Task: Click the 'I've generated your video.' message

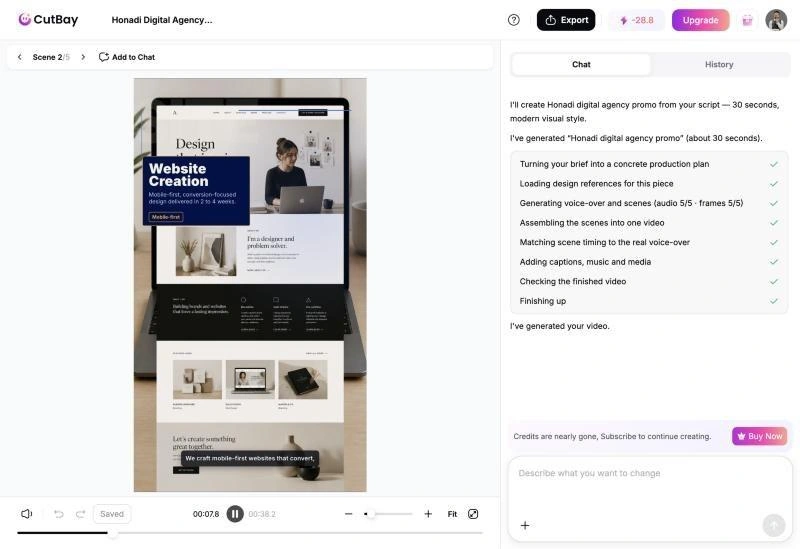Action: click(x=560, y=326)
